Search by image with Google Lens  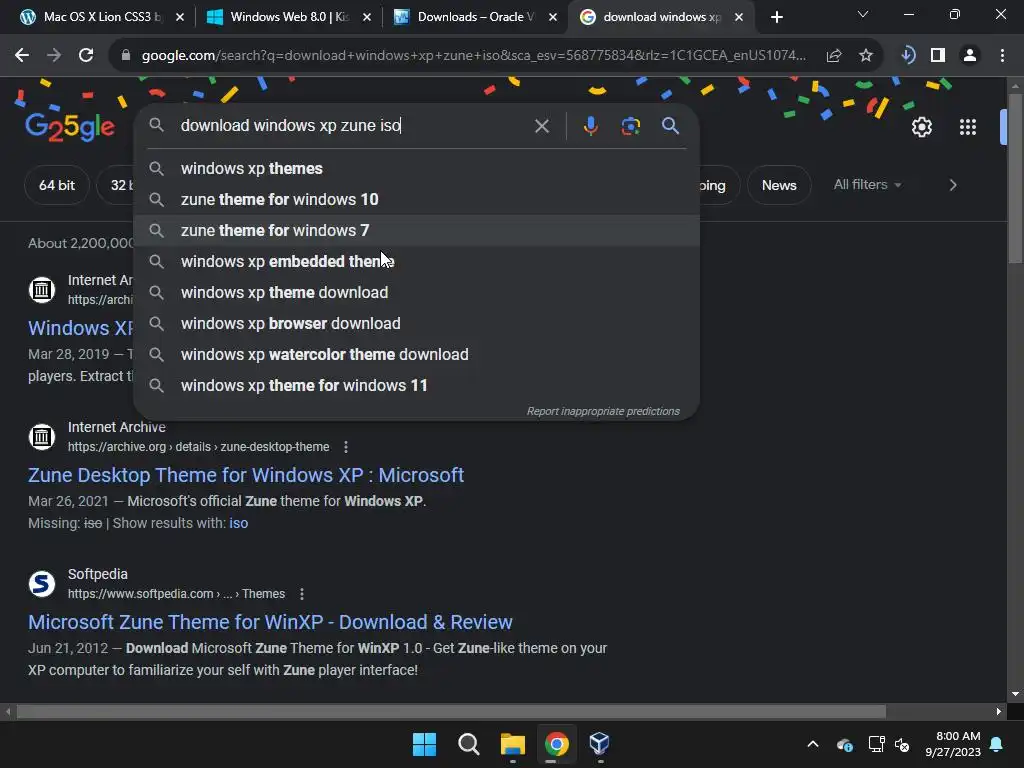[631, 126]
